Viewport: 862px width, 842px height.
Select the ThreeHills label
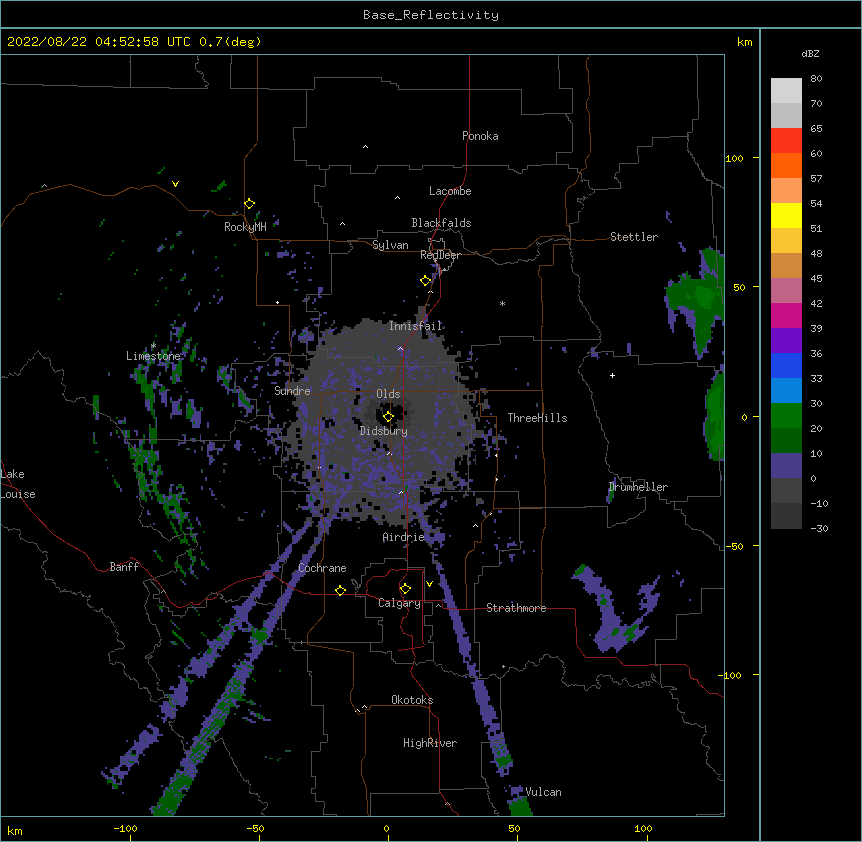pyautogui.click(x=538, y=418)
